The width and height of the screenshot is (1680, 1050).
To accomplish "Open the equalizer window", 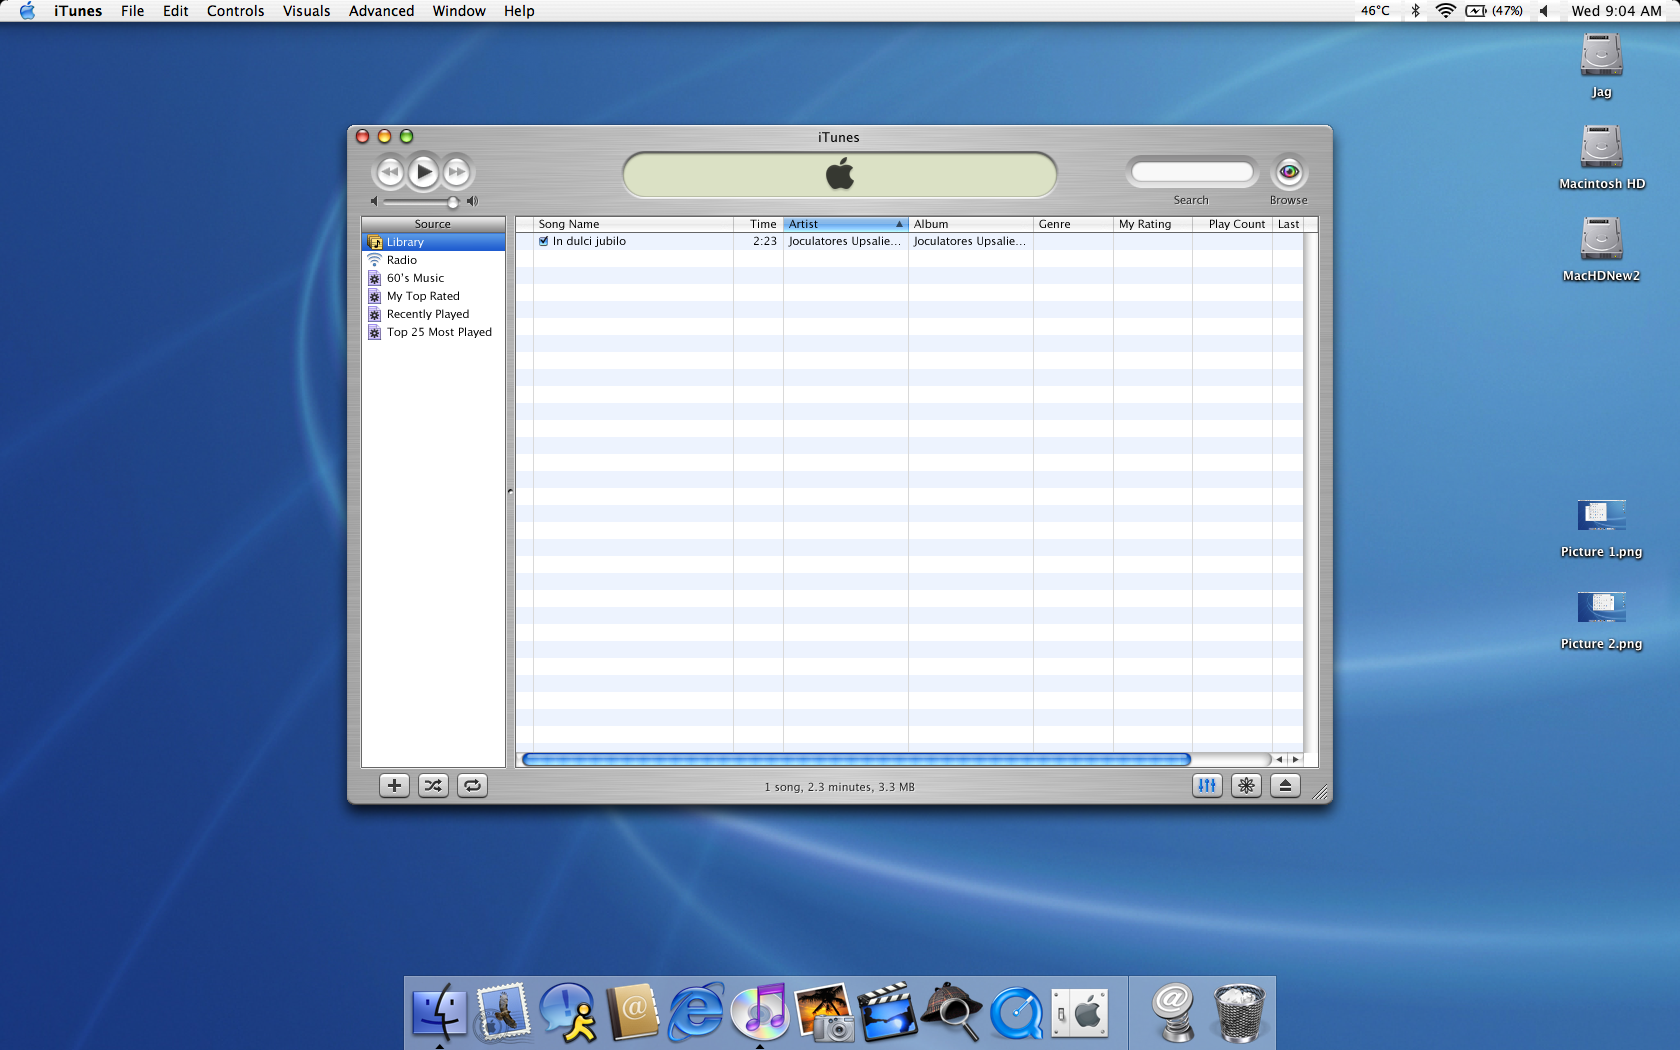I will 1208,786.
